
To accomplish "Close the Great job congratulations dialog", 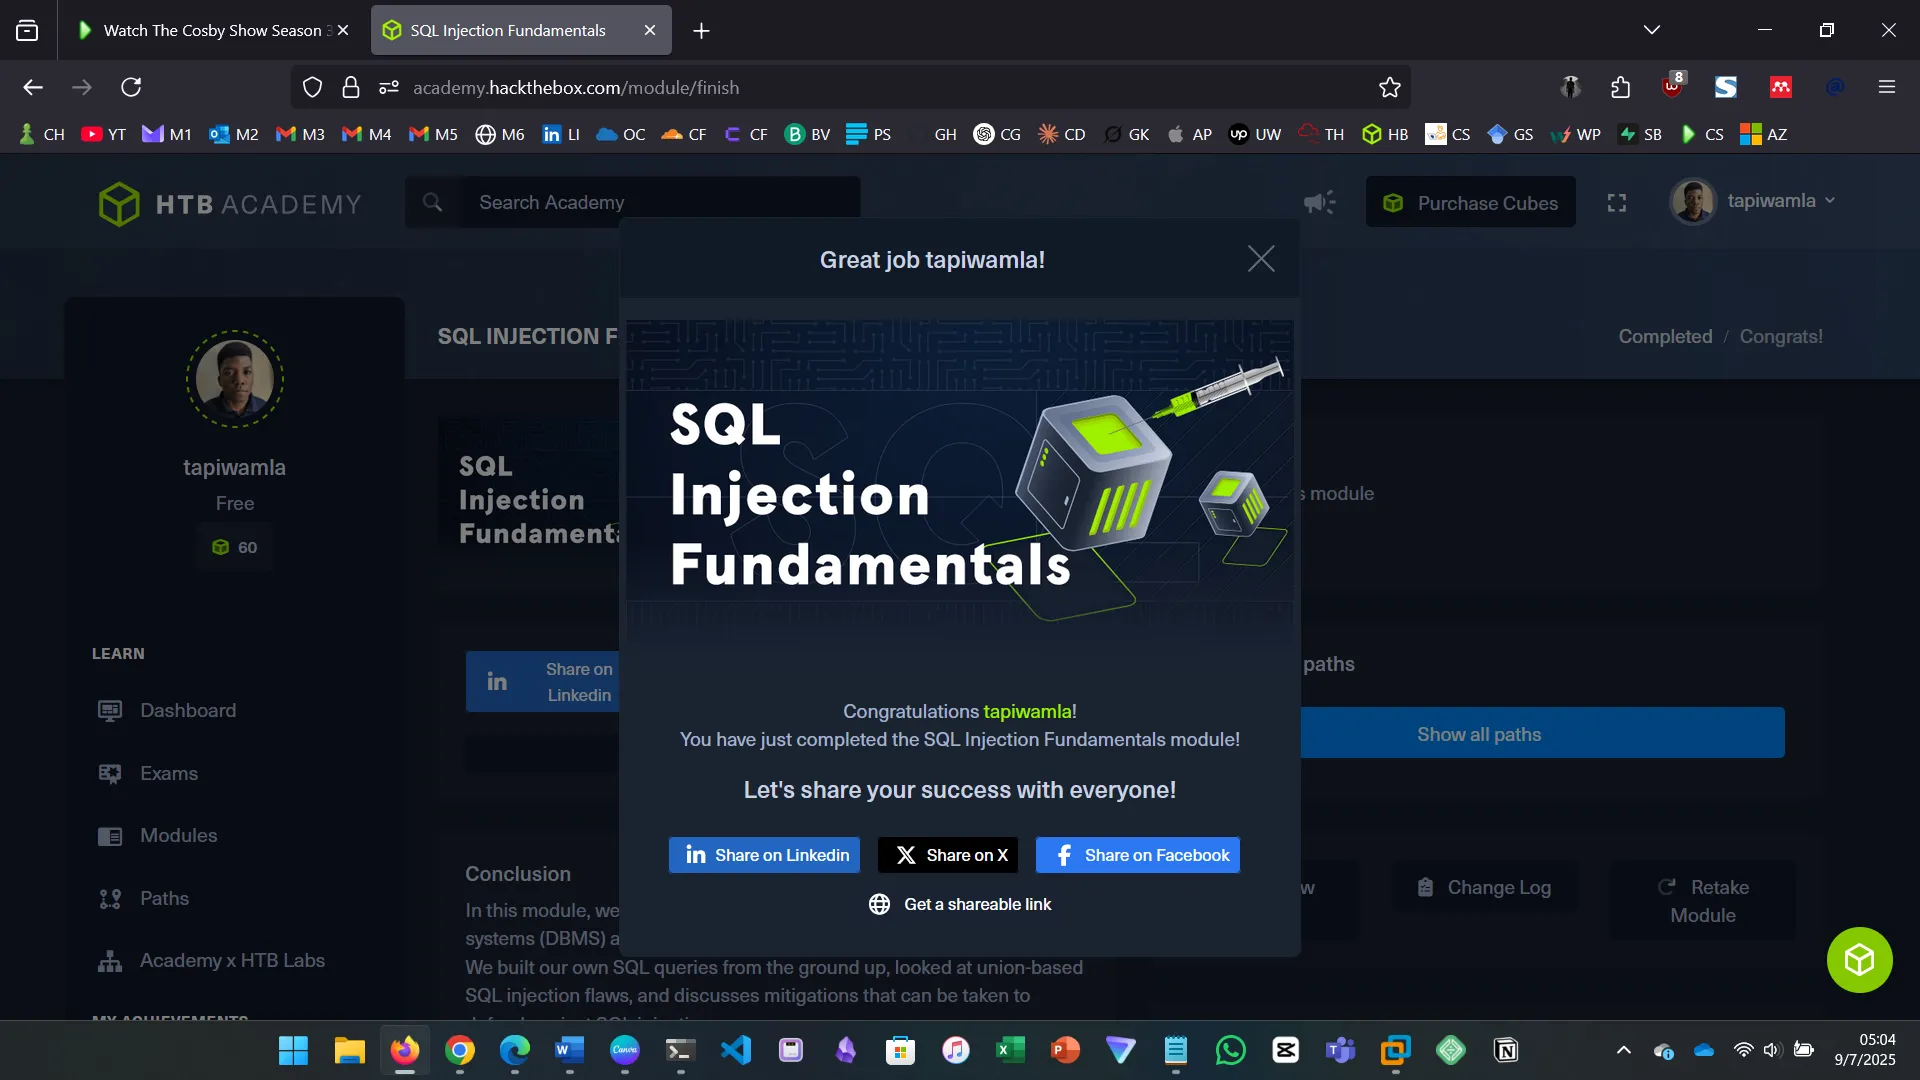I will point(1261,259).
